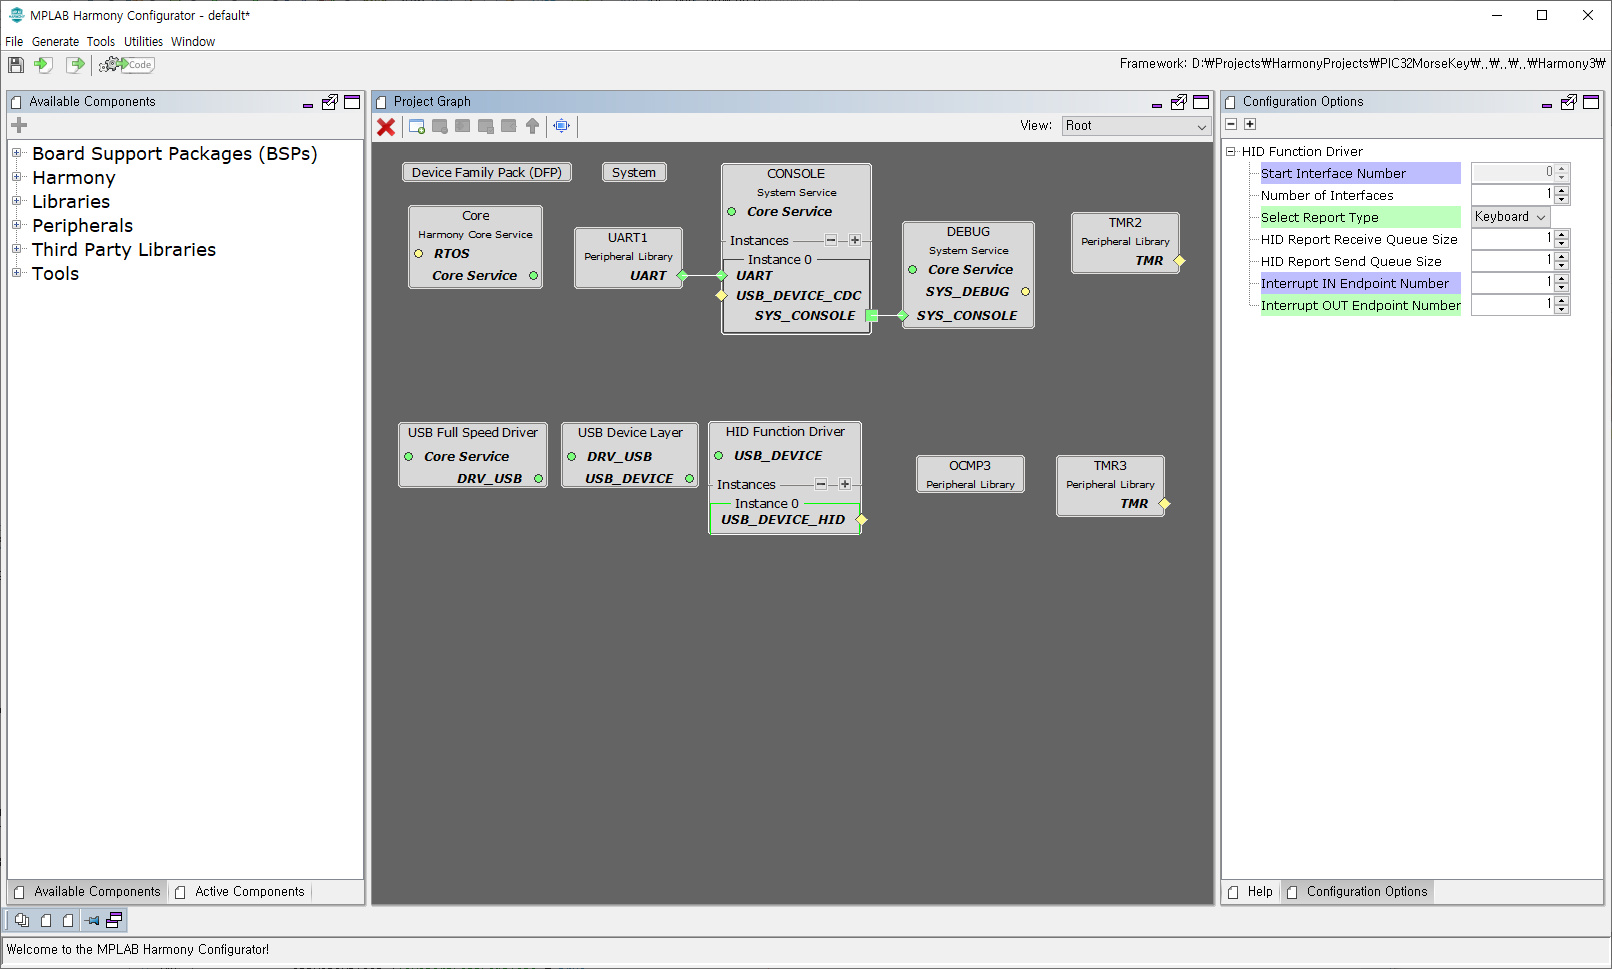This screenshot has width=1612, height=969.
Task: Add a CONSOLE instance with plus button
Action: [855, 240]
